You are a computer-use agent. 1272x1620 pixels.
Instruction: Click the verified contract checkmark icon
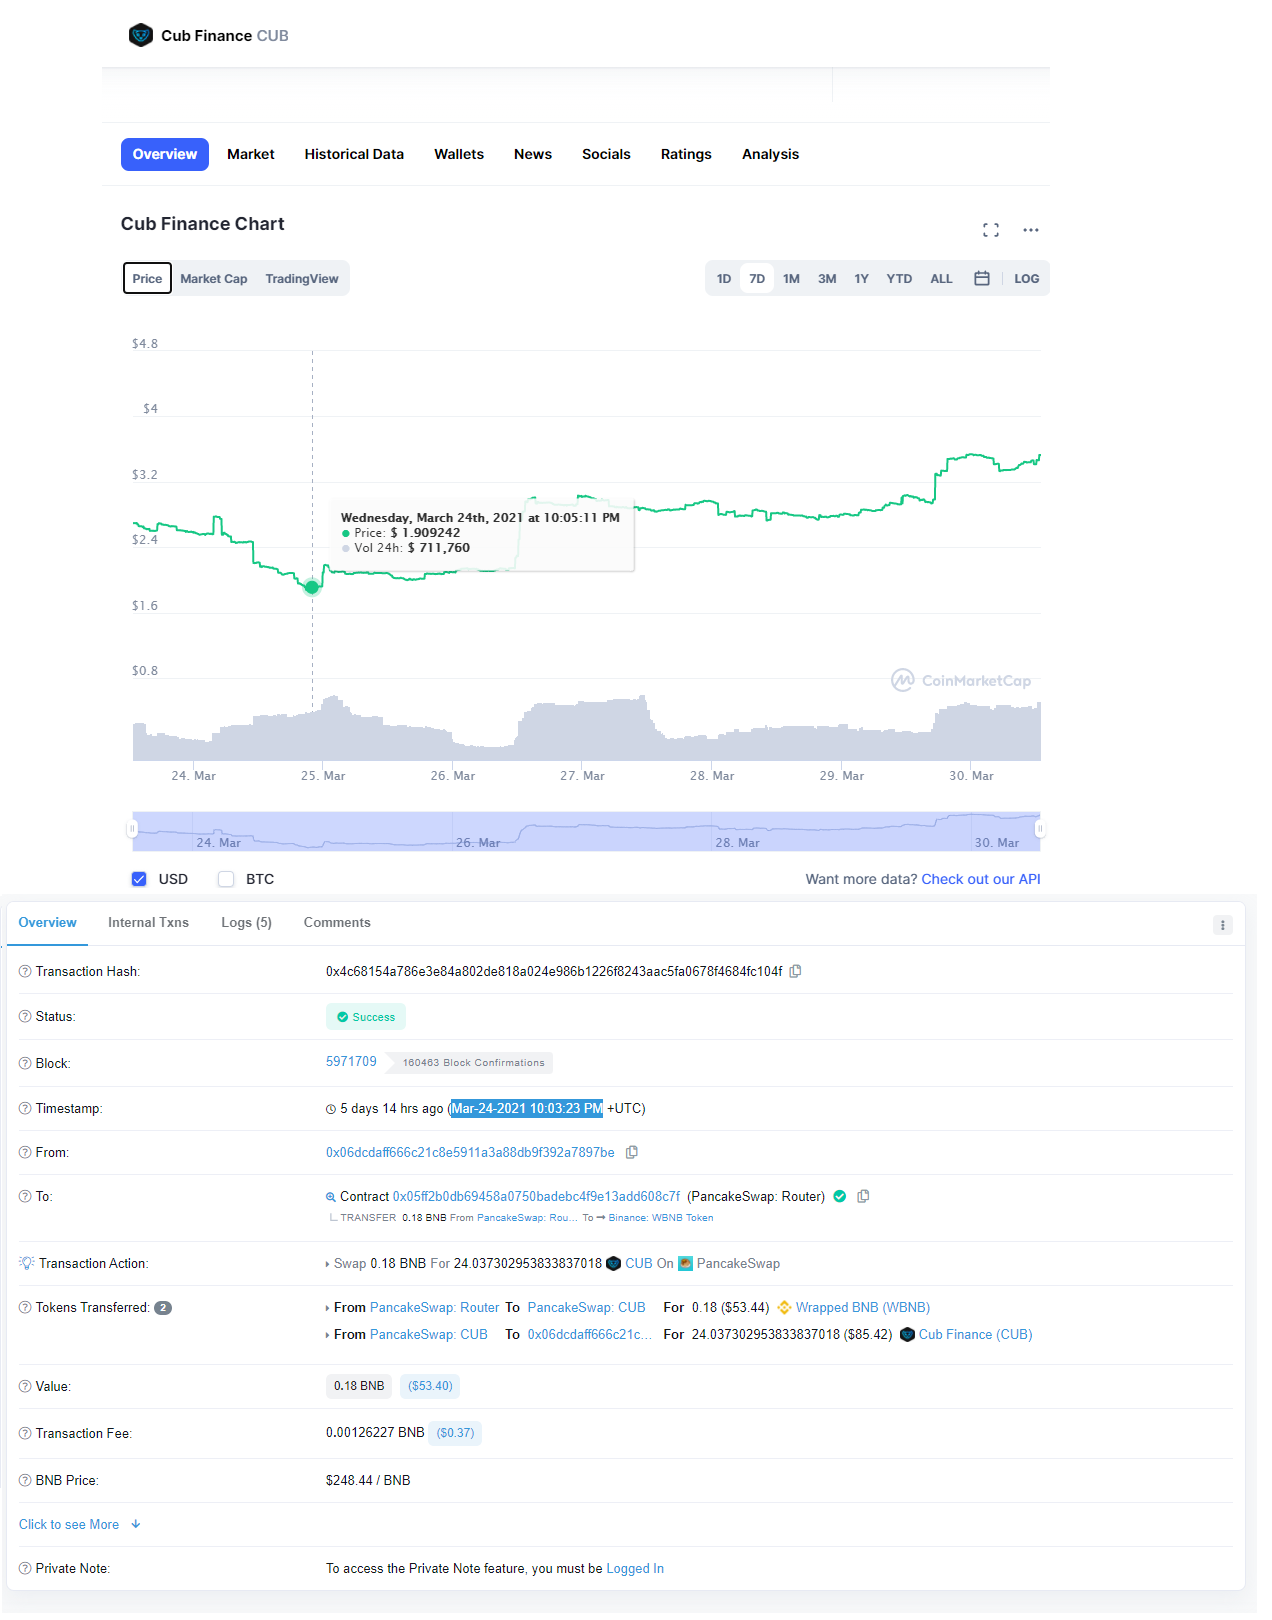point(840,1196)
